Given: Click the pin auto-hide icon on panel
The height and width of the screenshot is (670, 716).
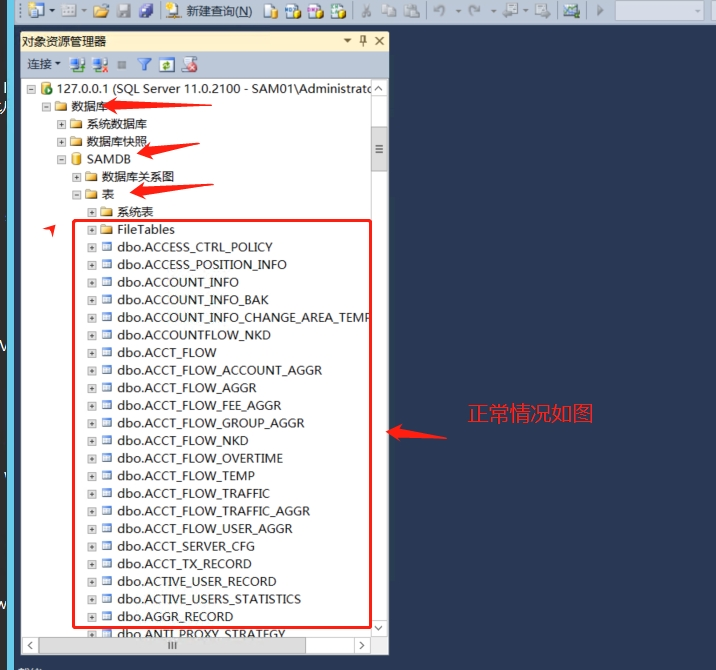Looking at the screenshot, I should 363,41.
